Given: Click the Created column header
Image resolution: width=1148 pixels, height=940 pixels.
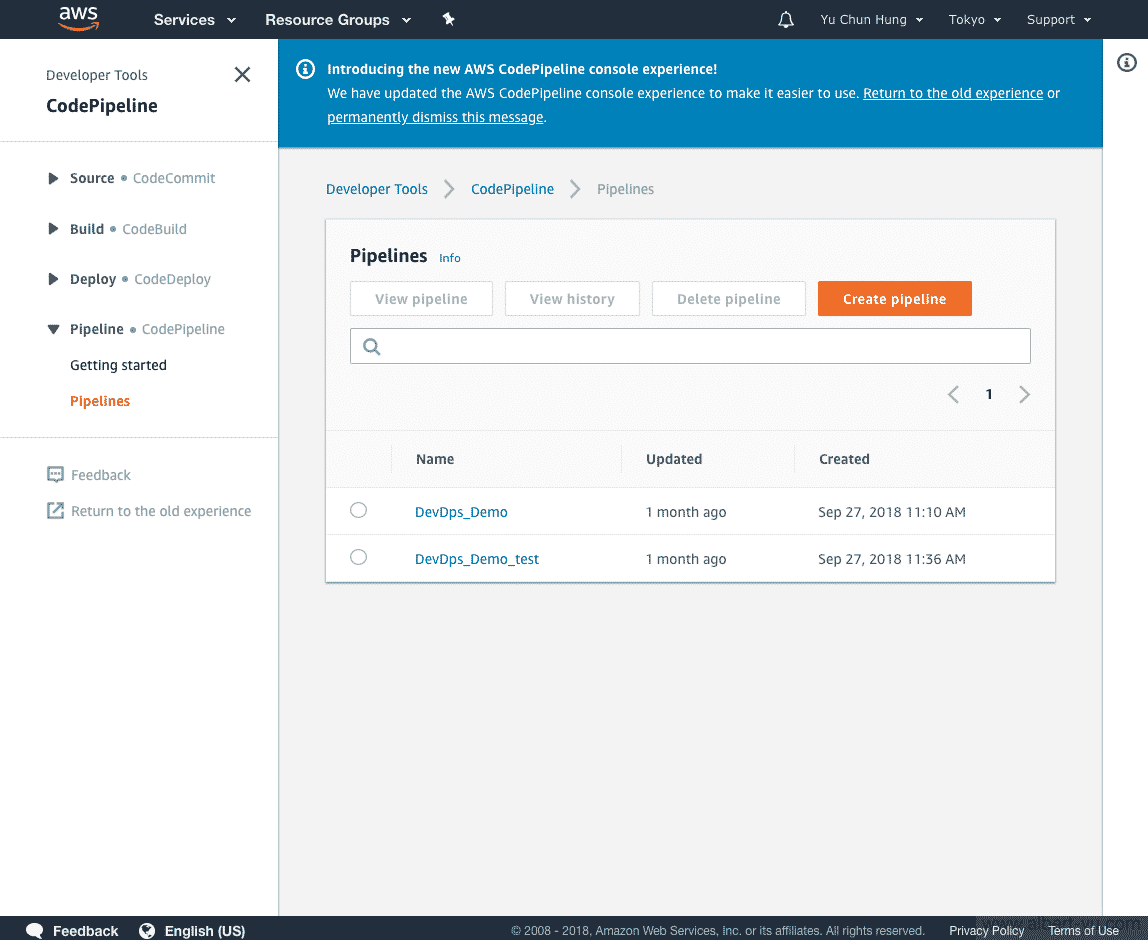Looking at the screenshot, I should pos(844,459).
